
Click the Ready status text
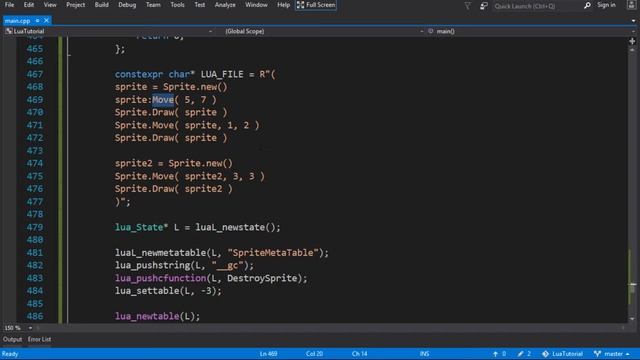click(10, 354)
